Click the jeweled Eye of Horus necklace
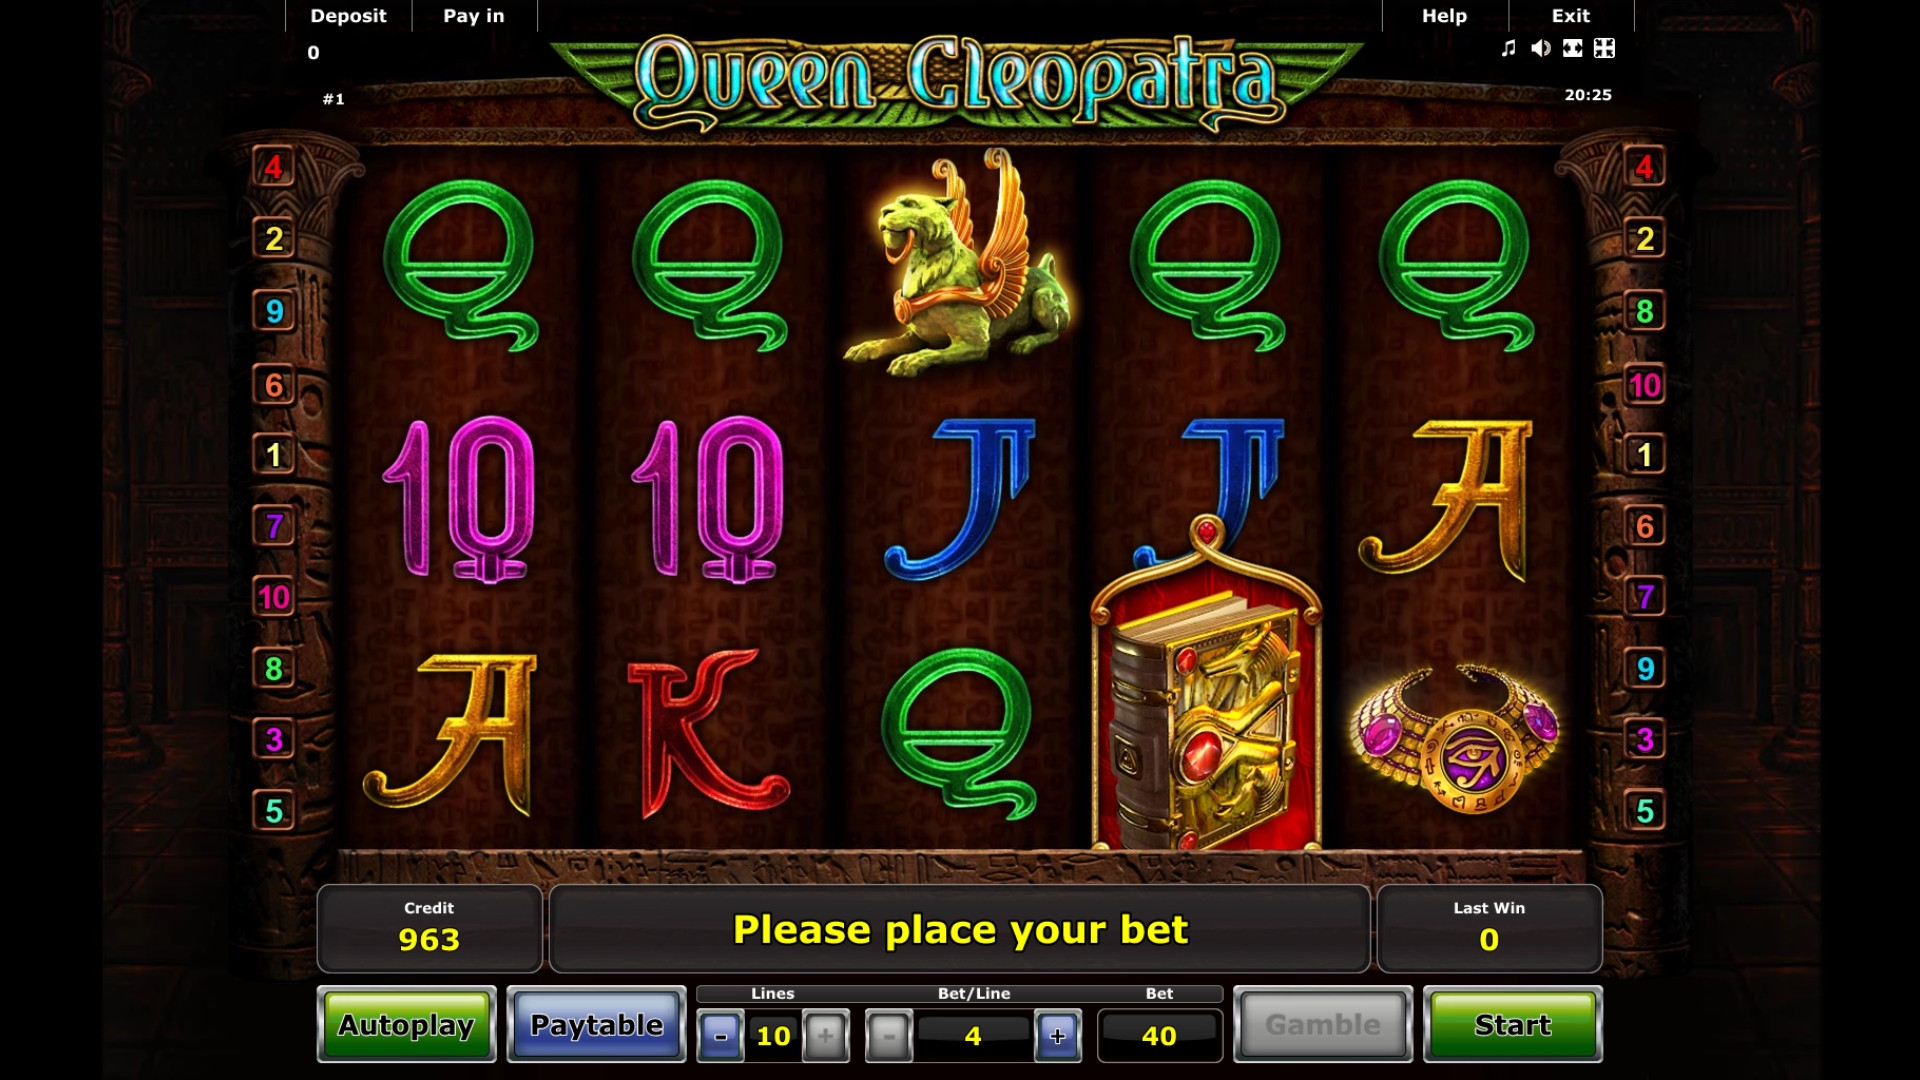This screenshot has width=1920, height=1080. (1455, 738)
